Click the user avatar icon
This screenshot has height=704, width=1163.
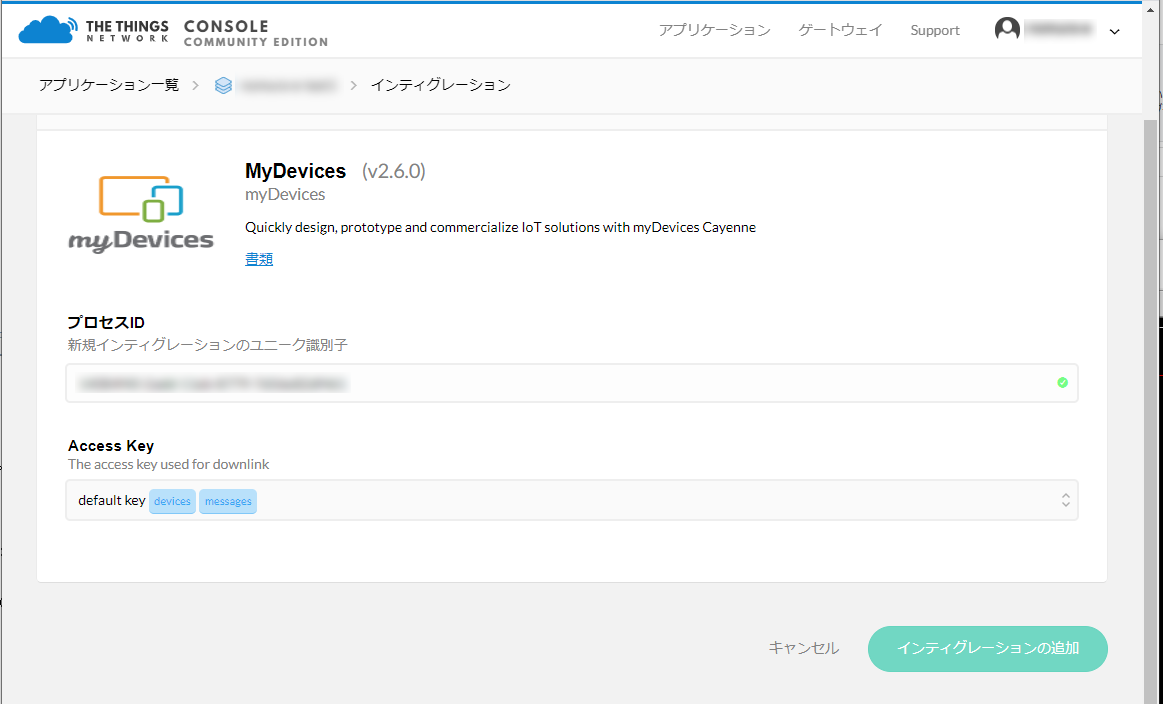tap(1007, 30)
